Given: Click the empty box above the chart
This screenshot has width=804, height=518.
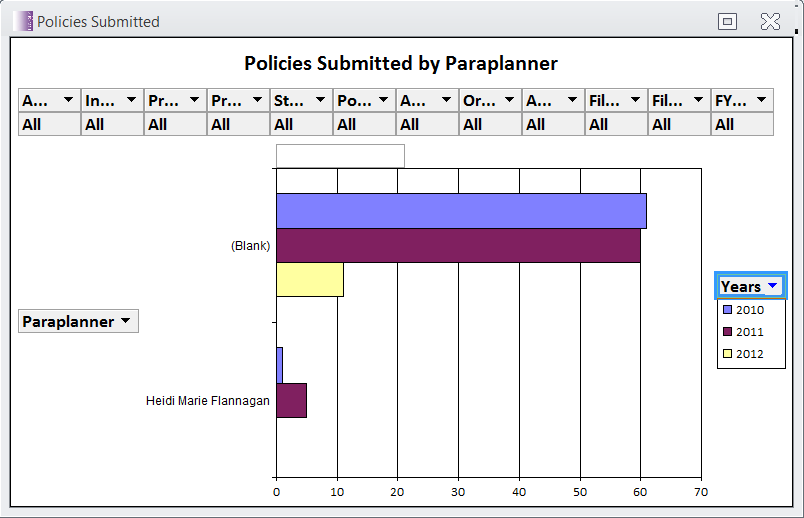Looking at the screenshot, I should pyautogui.click(x=340, y=156).
